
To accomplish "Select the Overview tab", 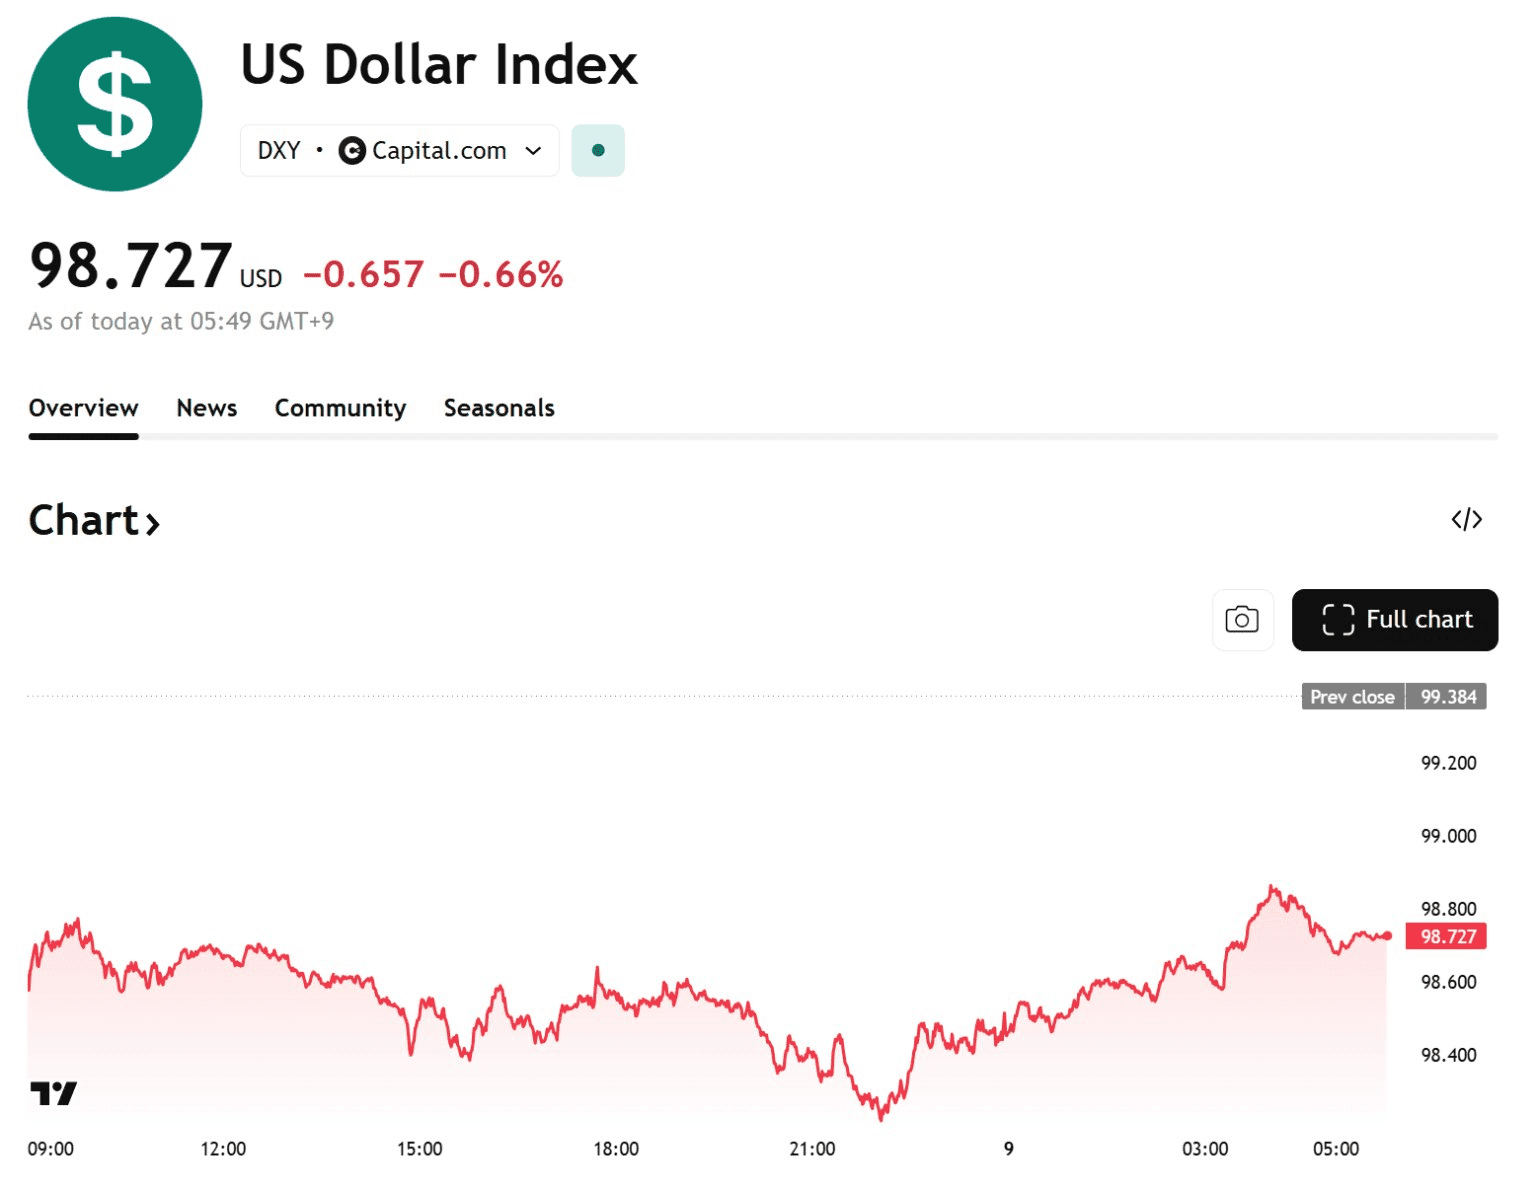I will (83, 408).
